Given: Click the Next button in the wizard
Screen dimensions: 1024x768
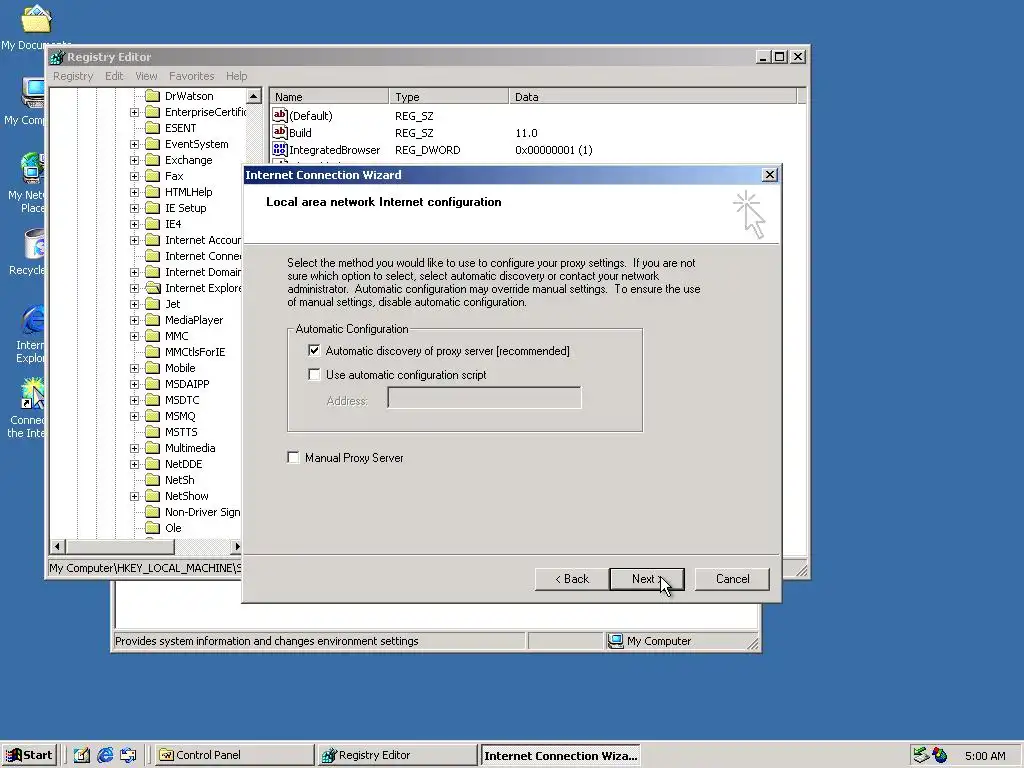Looking at the screenshot, I should coord(647,579).
